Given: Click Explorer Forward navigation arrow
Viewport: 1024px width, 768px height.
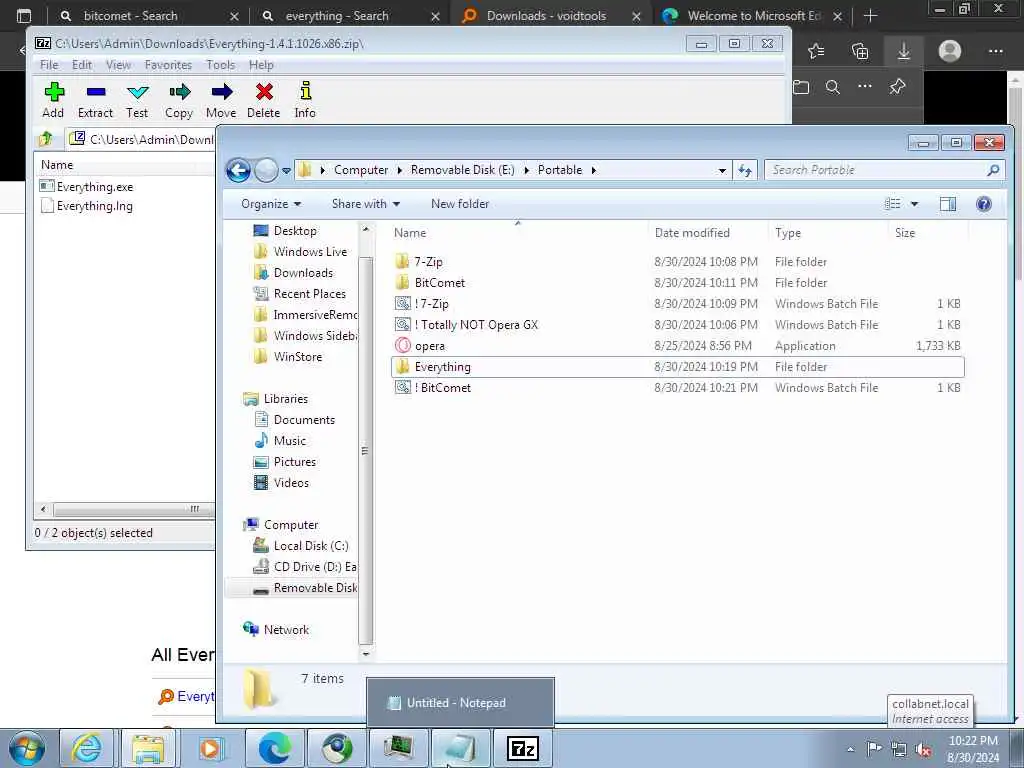Looking at the screenshot, I should tap(266, 170).
